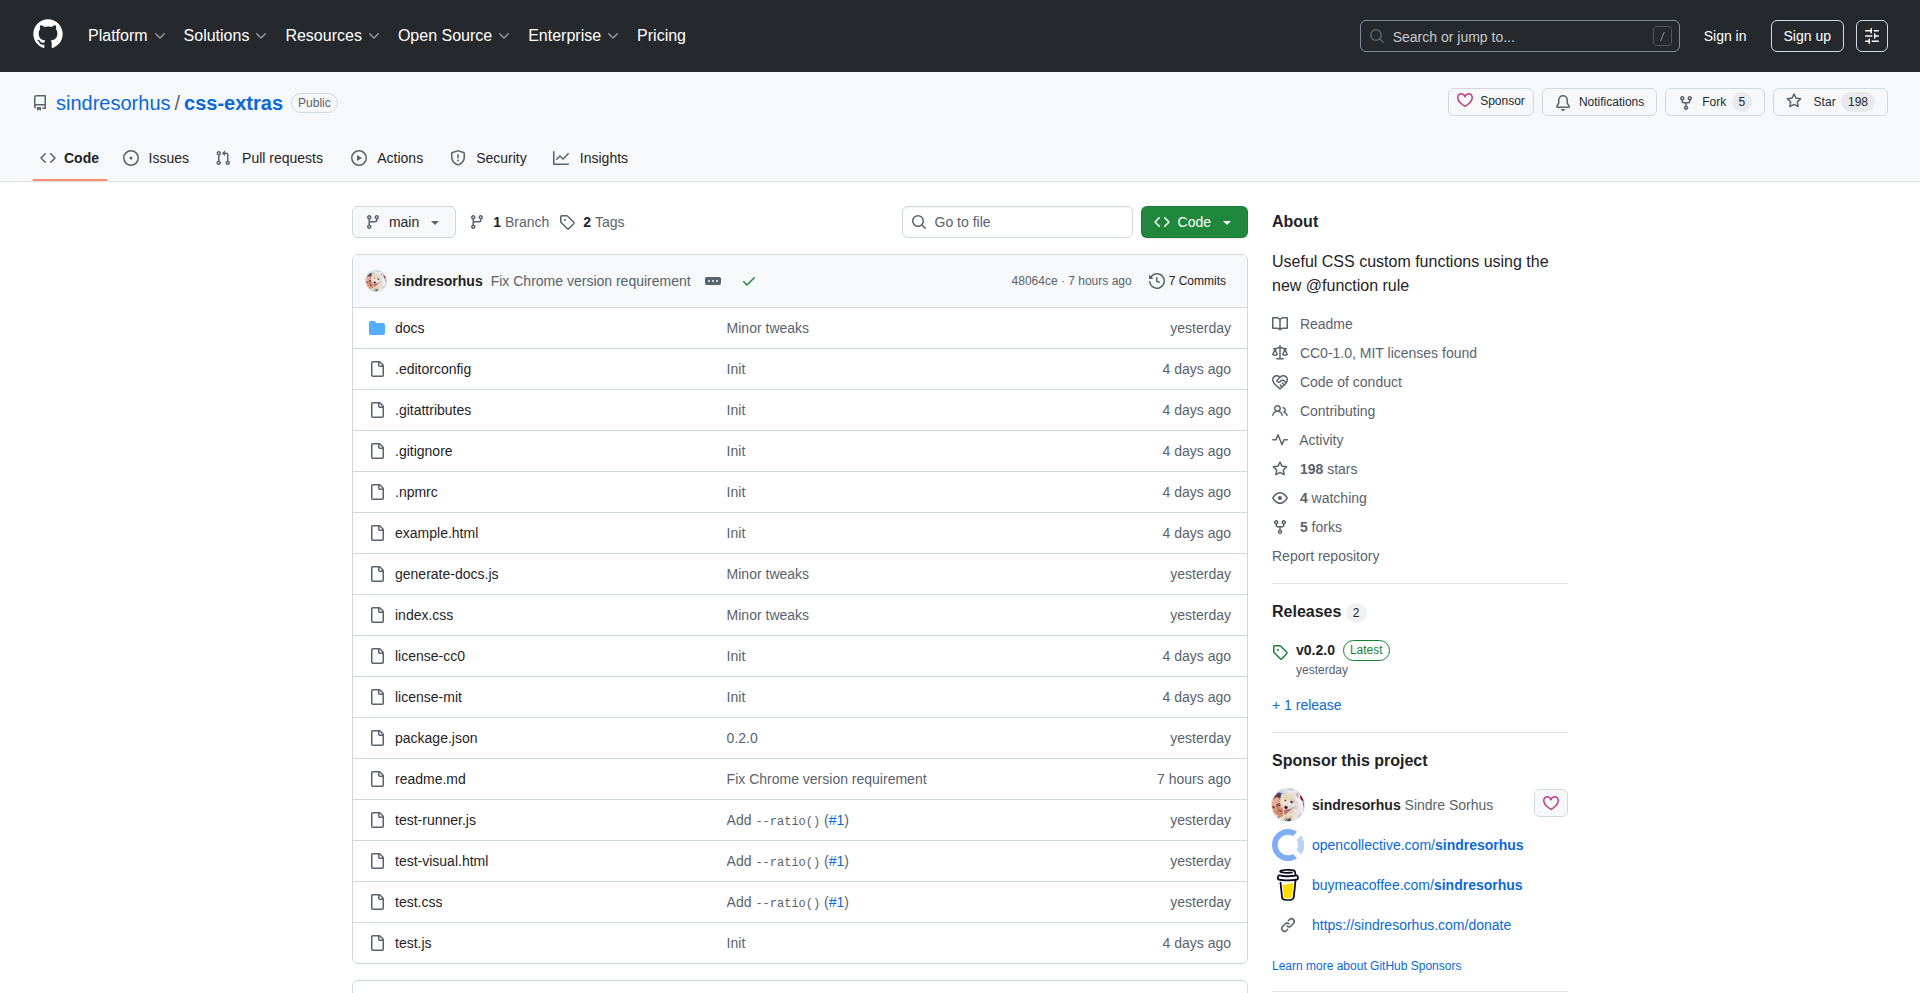Open the package.json file
The image size is (1920, 993).
(436, 738)
